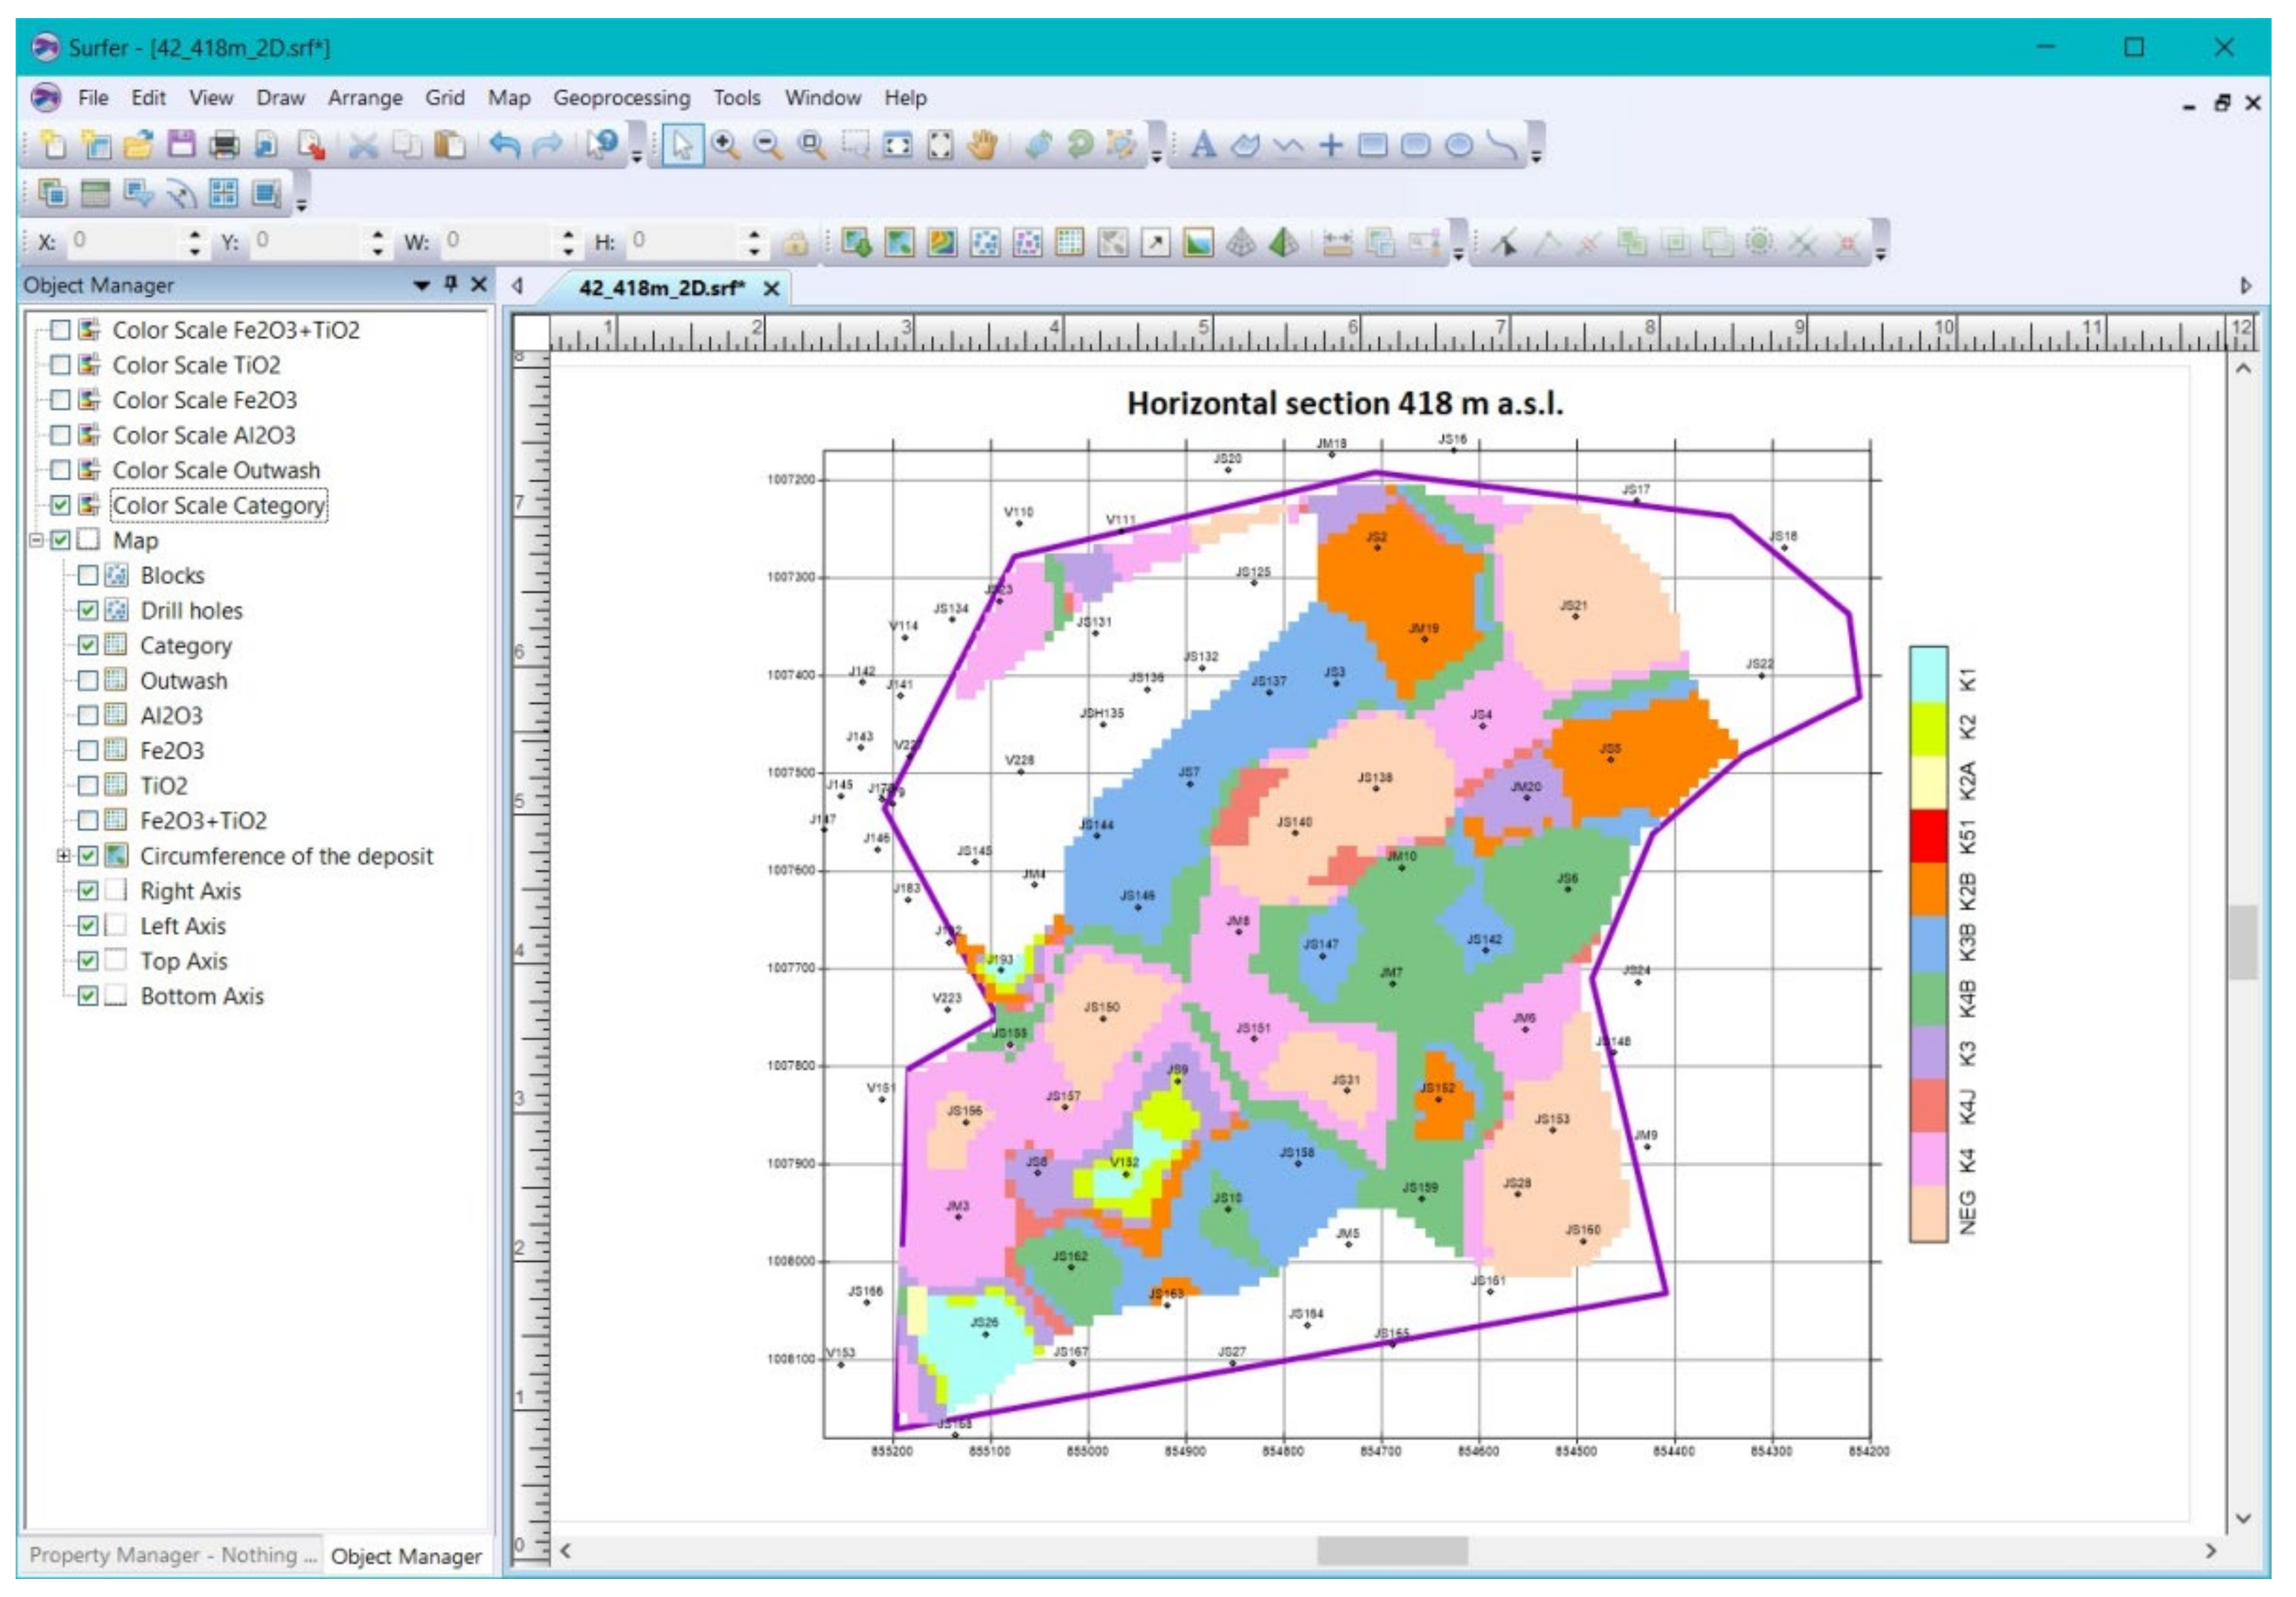
Task: Click the Zoom In magnifier icon
Action: pos(724,145)
